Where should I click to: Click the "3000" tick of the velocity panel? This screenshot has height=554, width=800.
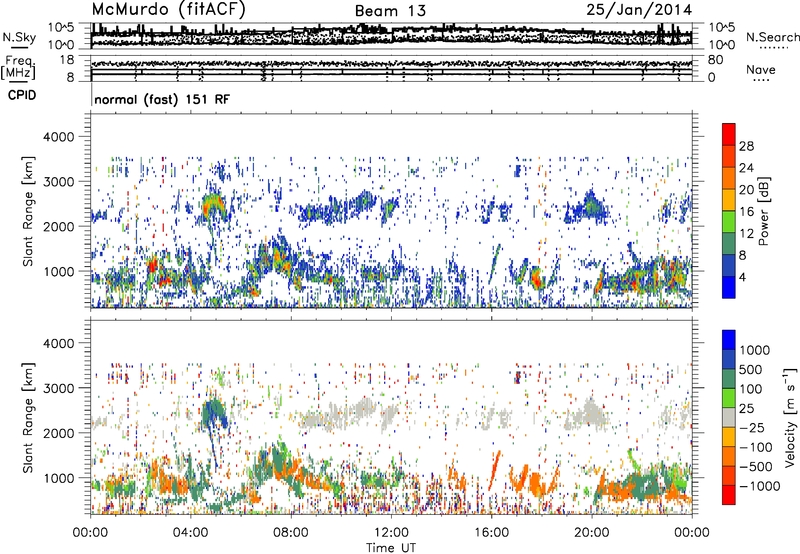(x=59, y=388)
